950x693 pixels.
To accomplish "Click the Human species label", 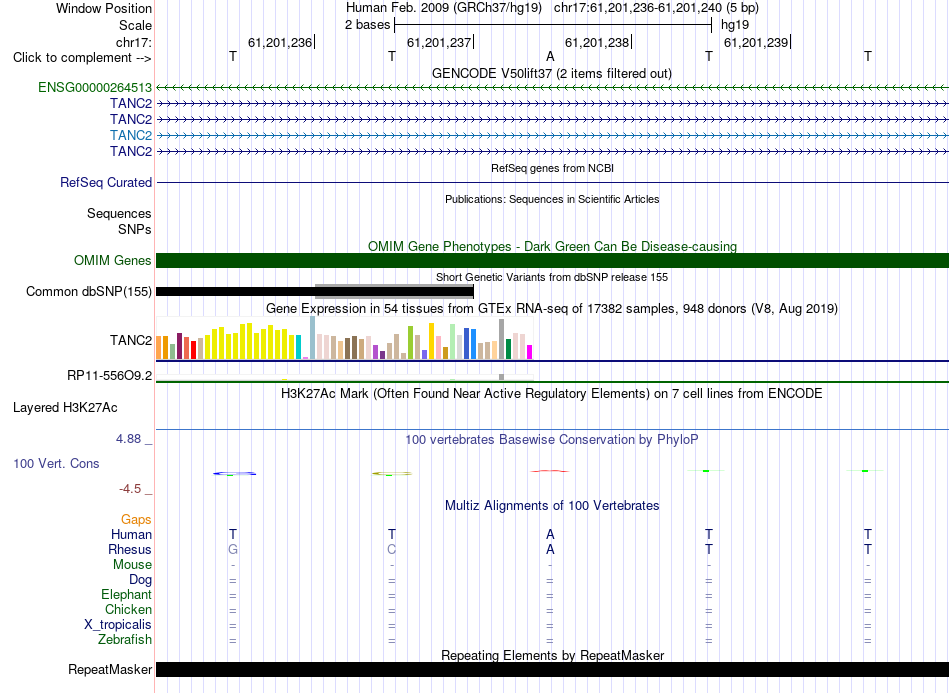I will (x=131, y=534).
